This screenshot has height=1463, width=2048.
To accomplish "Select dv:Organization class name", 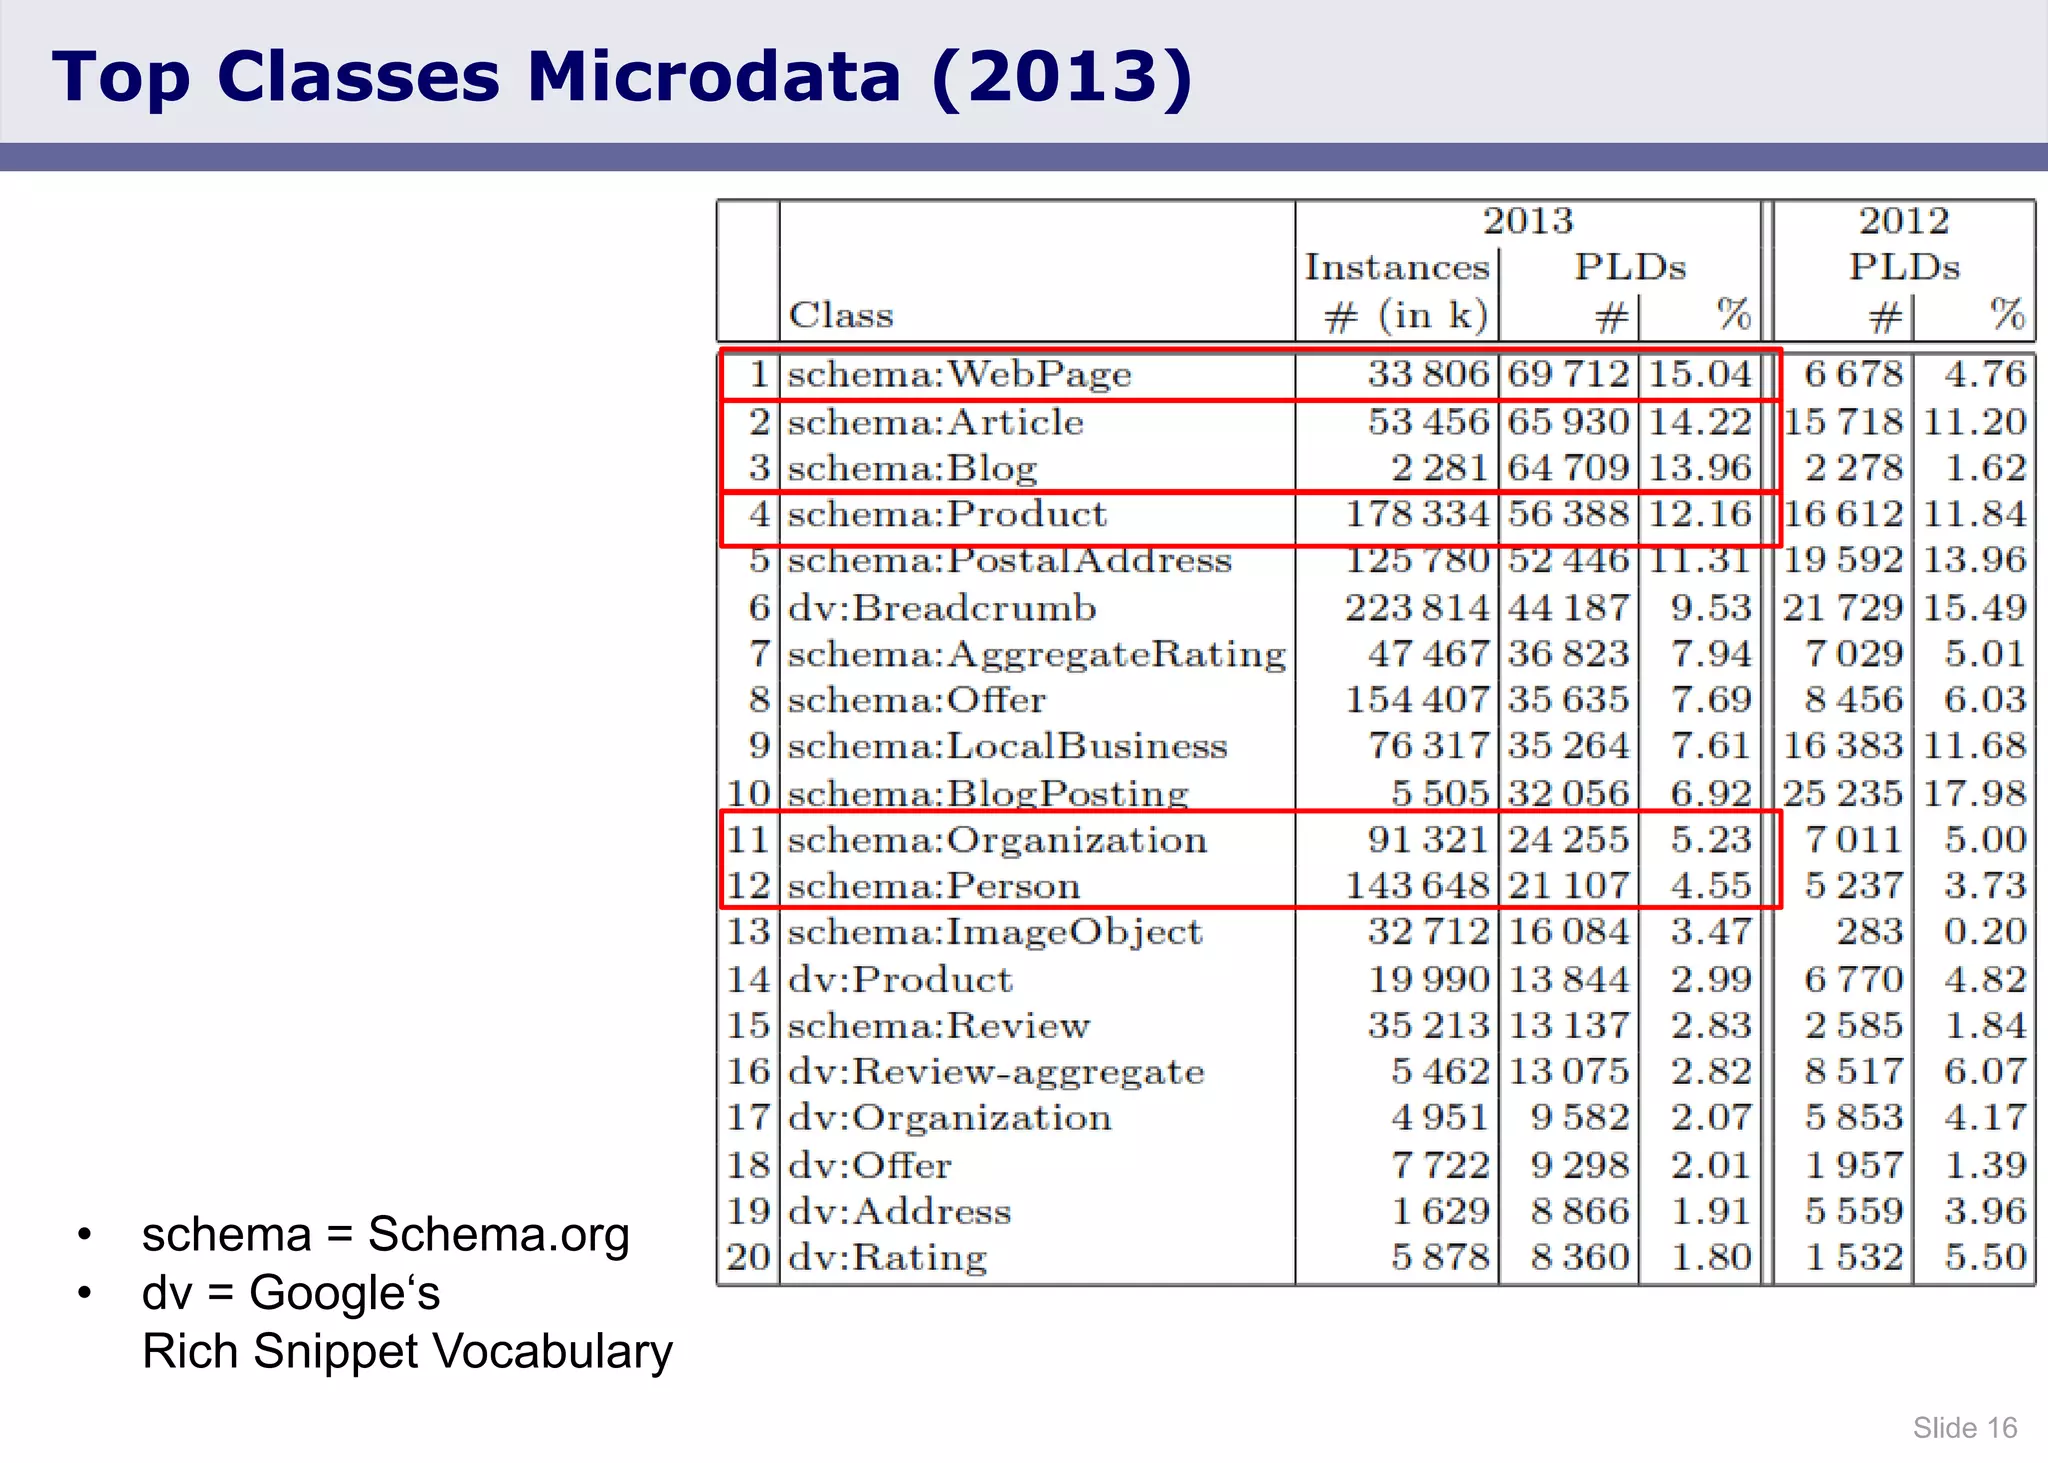I will coord(949,1118).
